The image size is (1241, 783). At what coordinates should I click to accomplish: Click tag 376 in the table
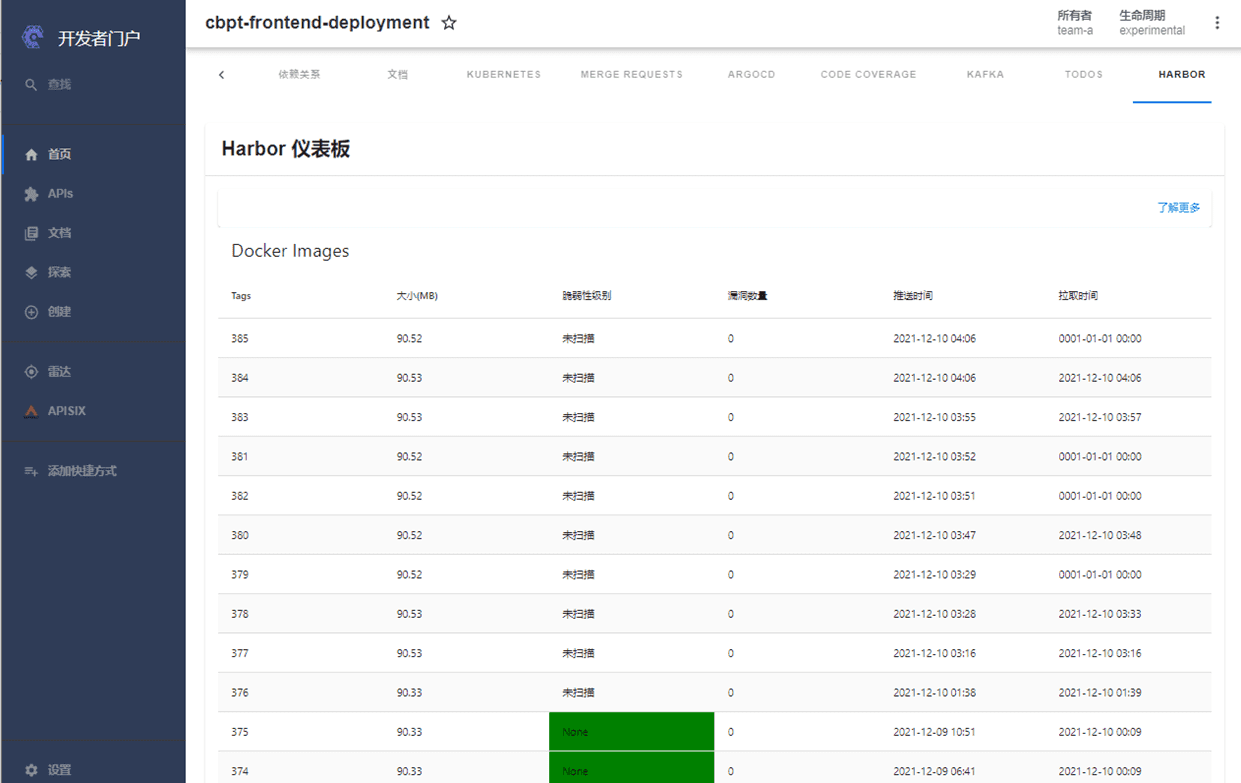pyautogui.click(x=240, y=693)
